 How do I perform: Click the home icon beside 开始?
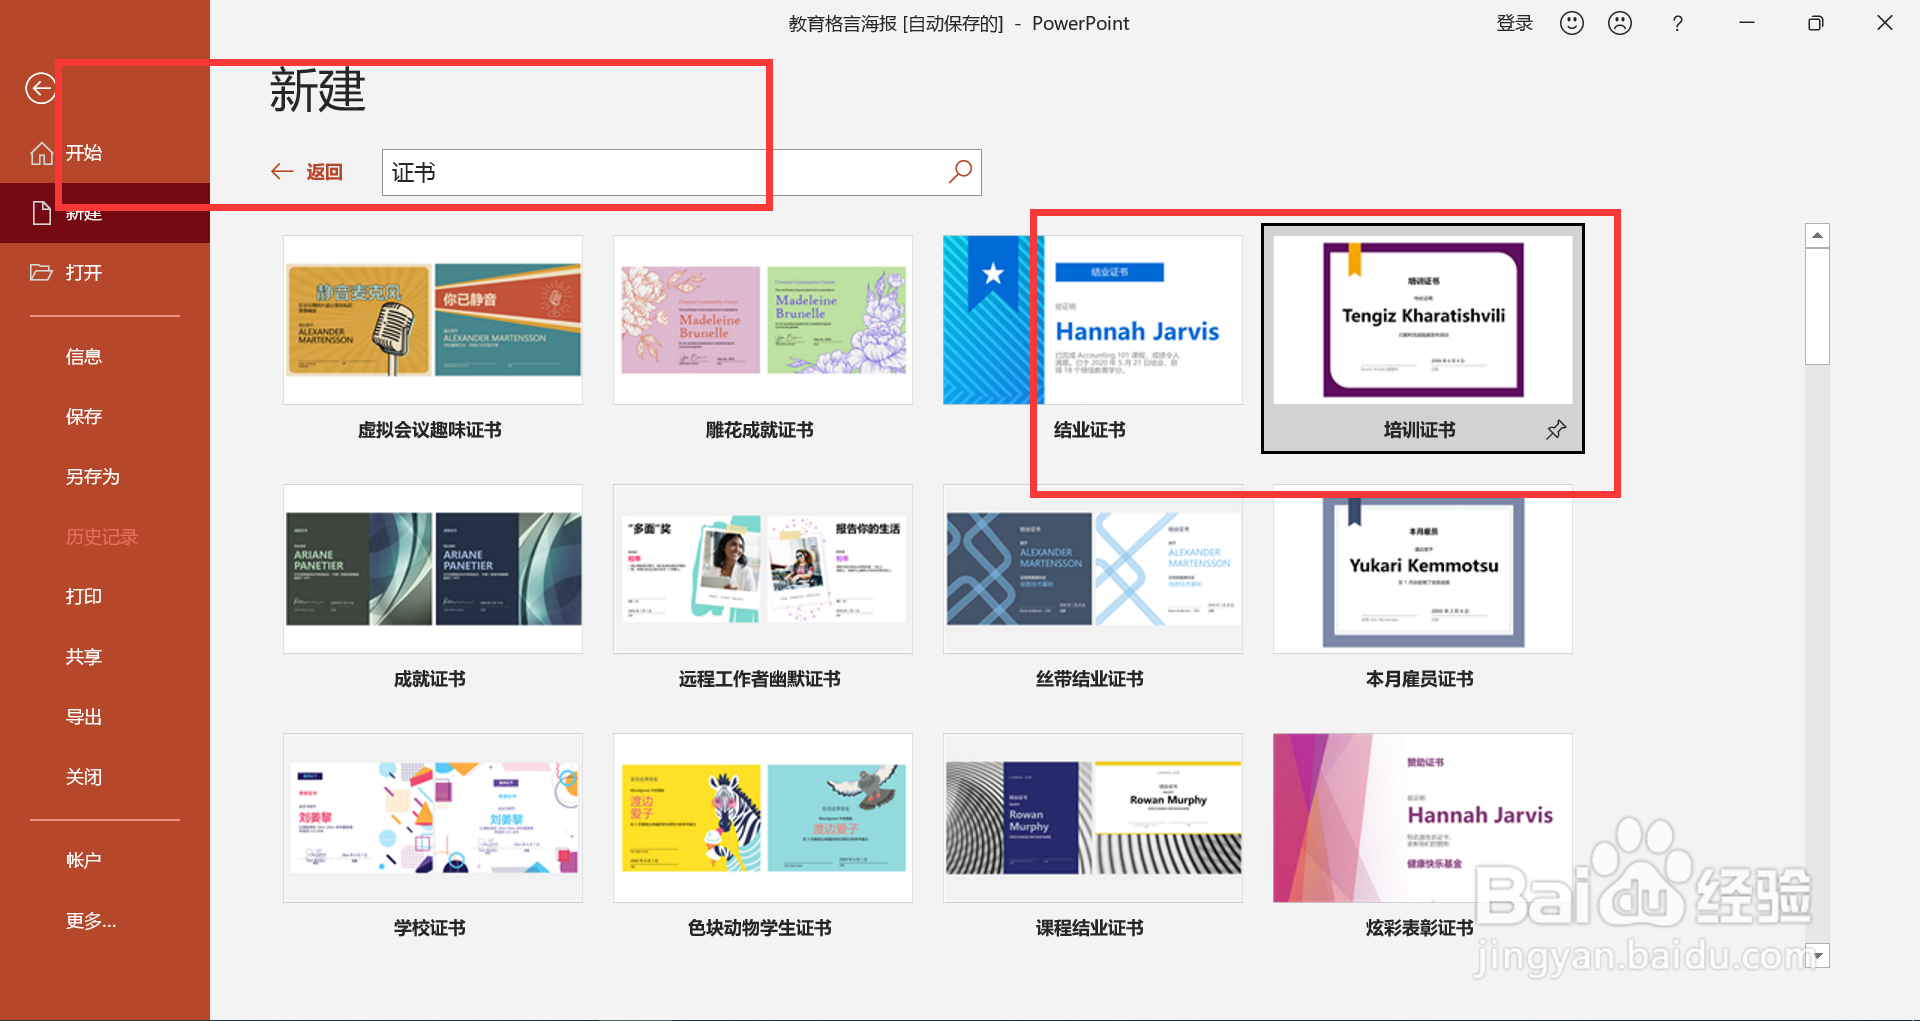[41, 153]
